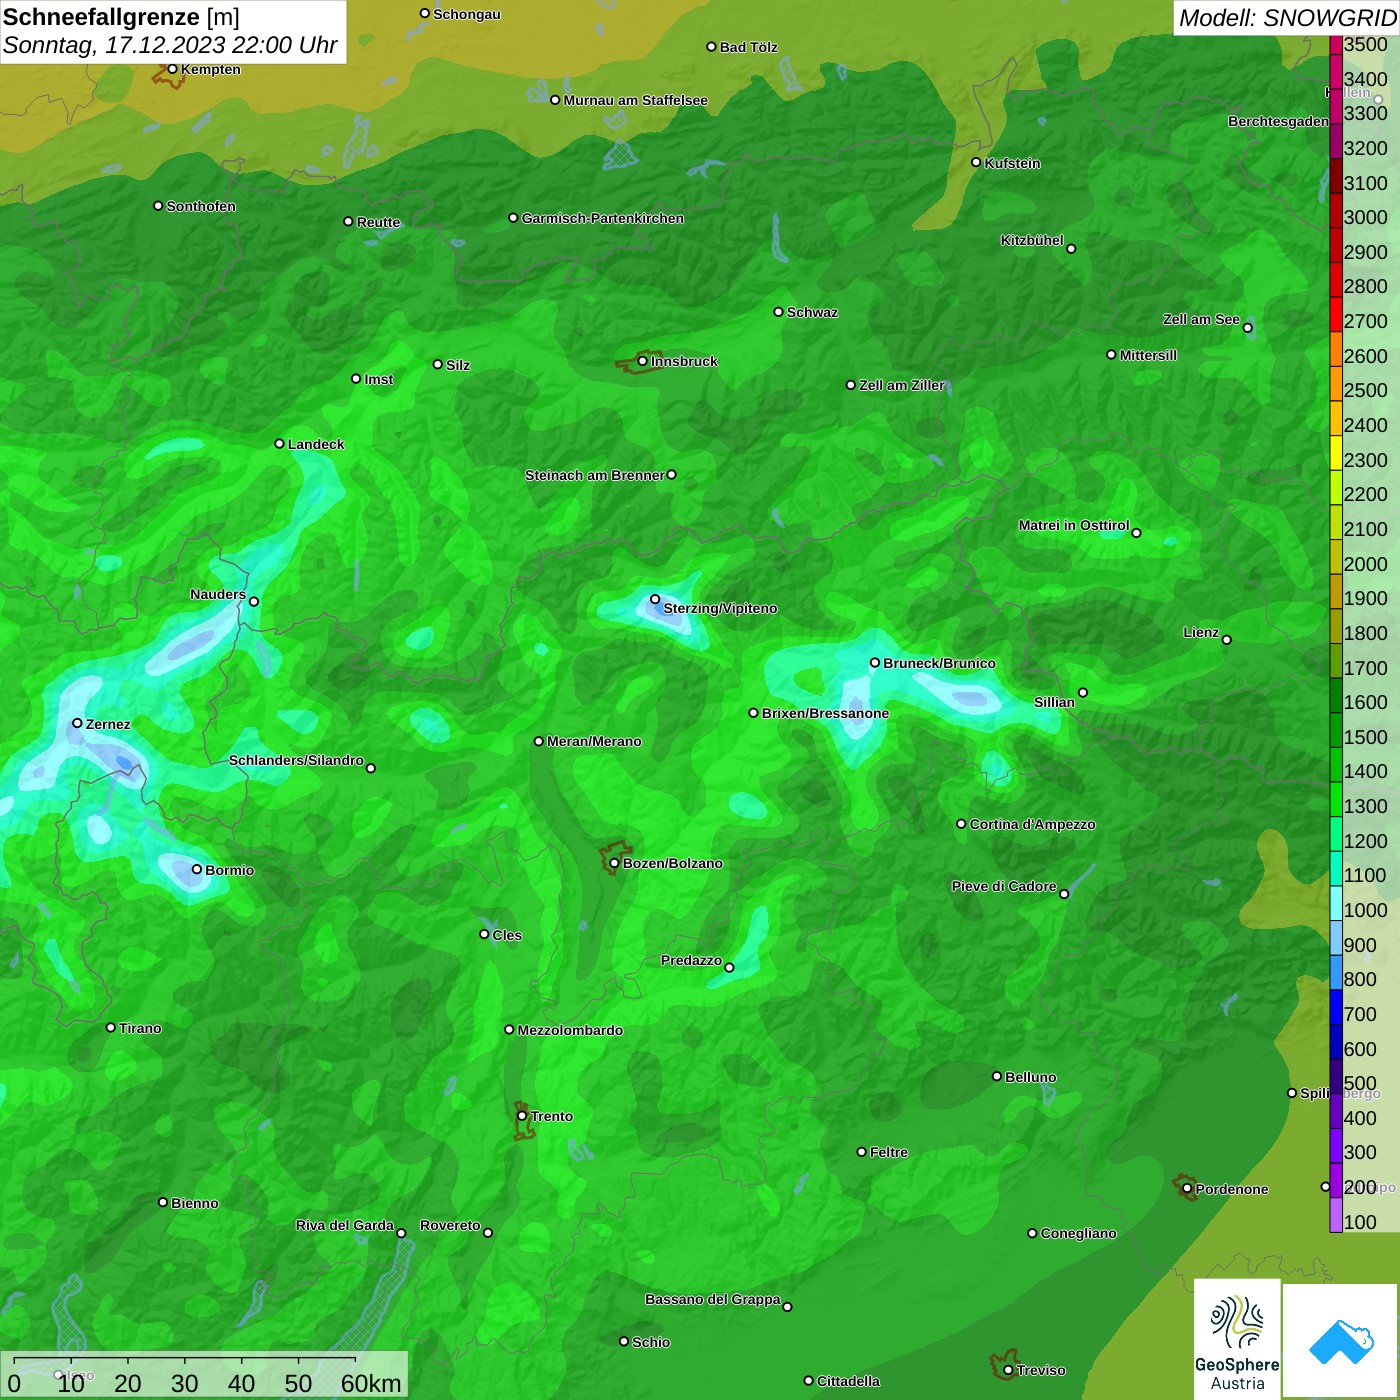This screenshot has width=1400, height=1400.
Task: Click the Rovereto label
Action: (450, 1225)
